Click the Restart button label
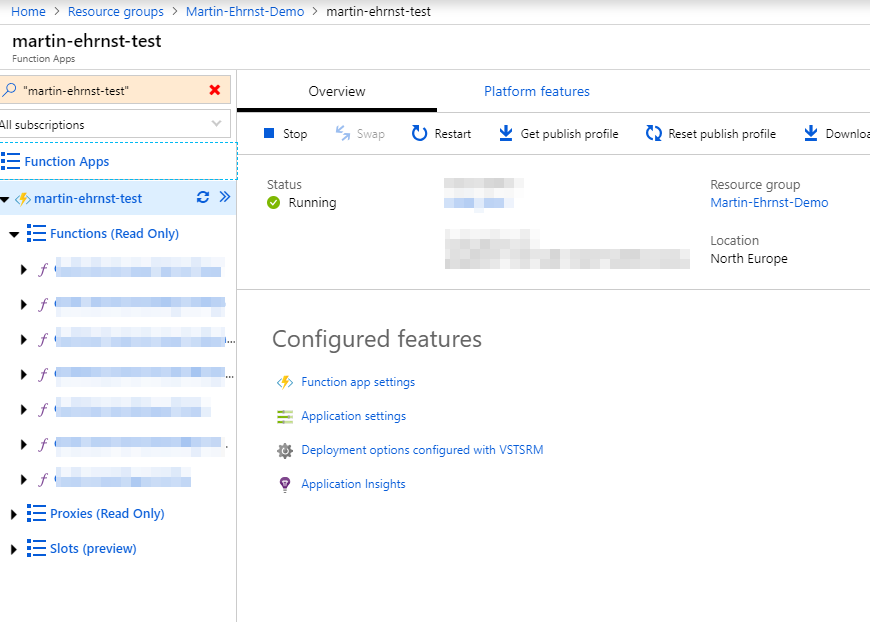 click(453, 134)
